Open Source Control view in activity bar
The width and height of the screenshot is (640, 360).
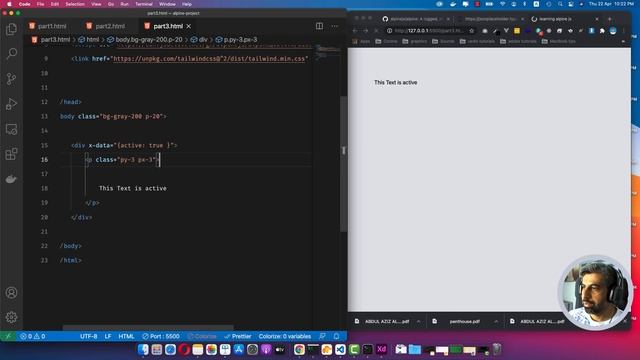[11, 79]
